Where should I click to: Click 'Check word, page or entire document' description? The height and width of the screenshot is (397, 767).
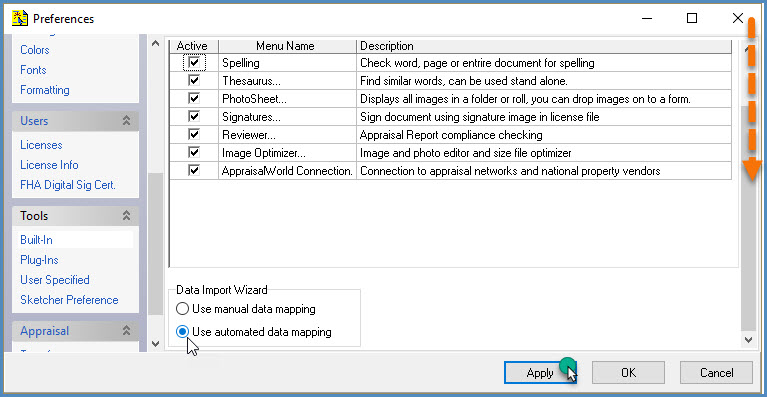click(477, 63)
